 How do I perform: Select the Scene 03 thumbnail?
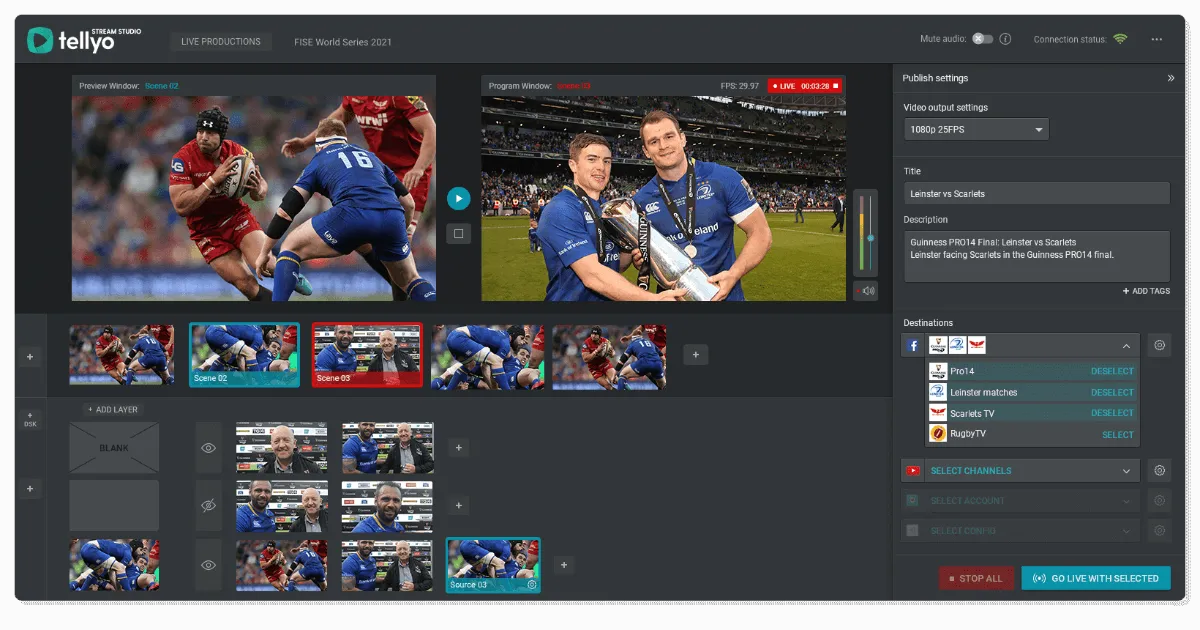(x=364, y=354)
